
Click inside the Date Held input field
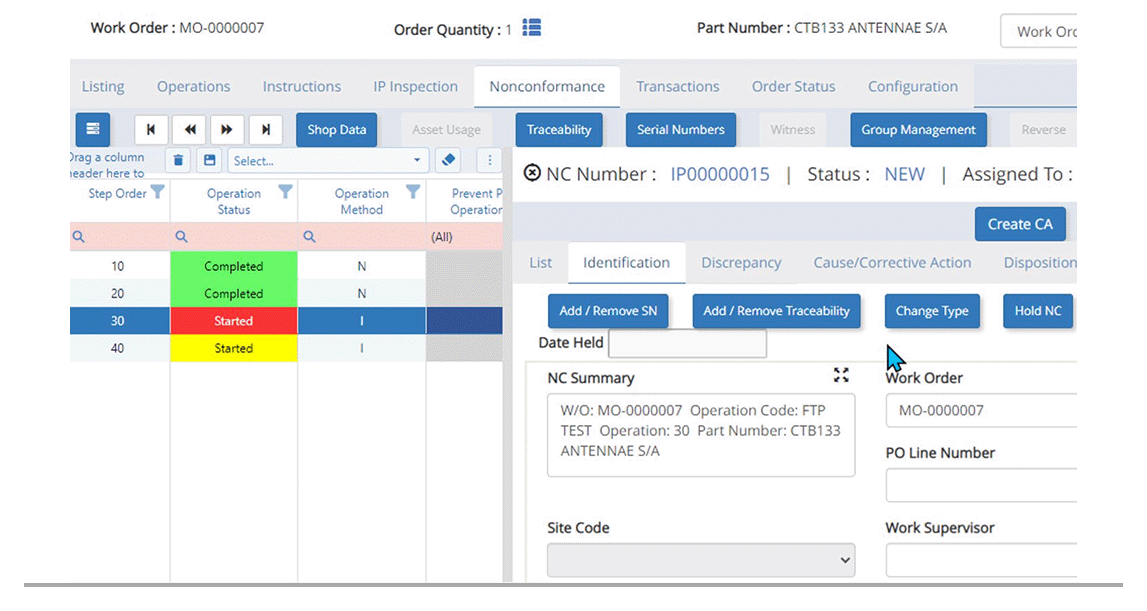point(687,342)
